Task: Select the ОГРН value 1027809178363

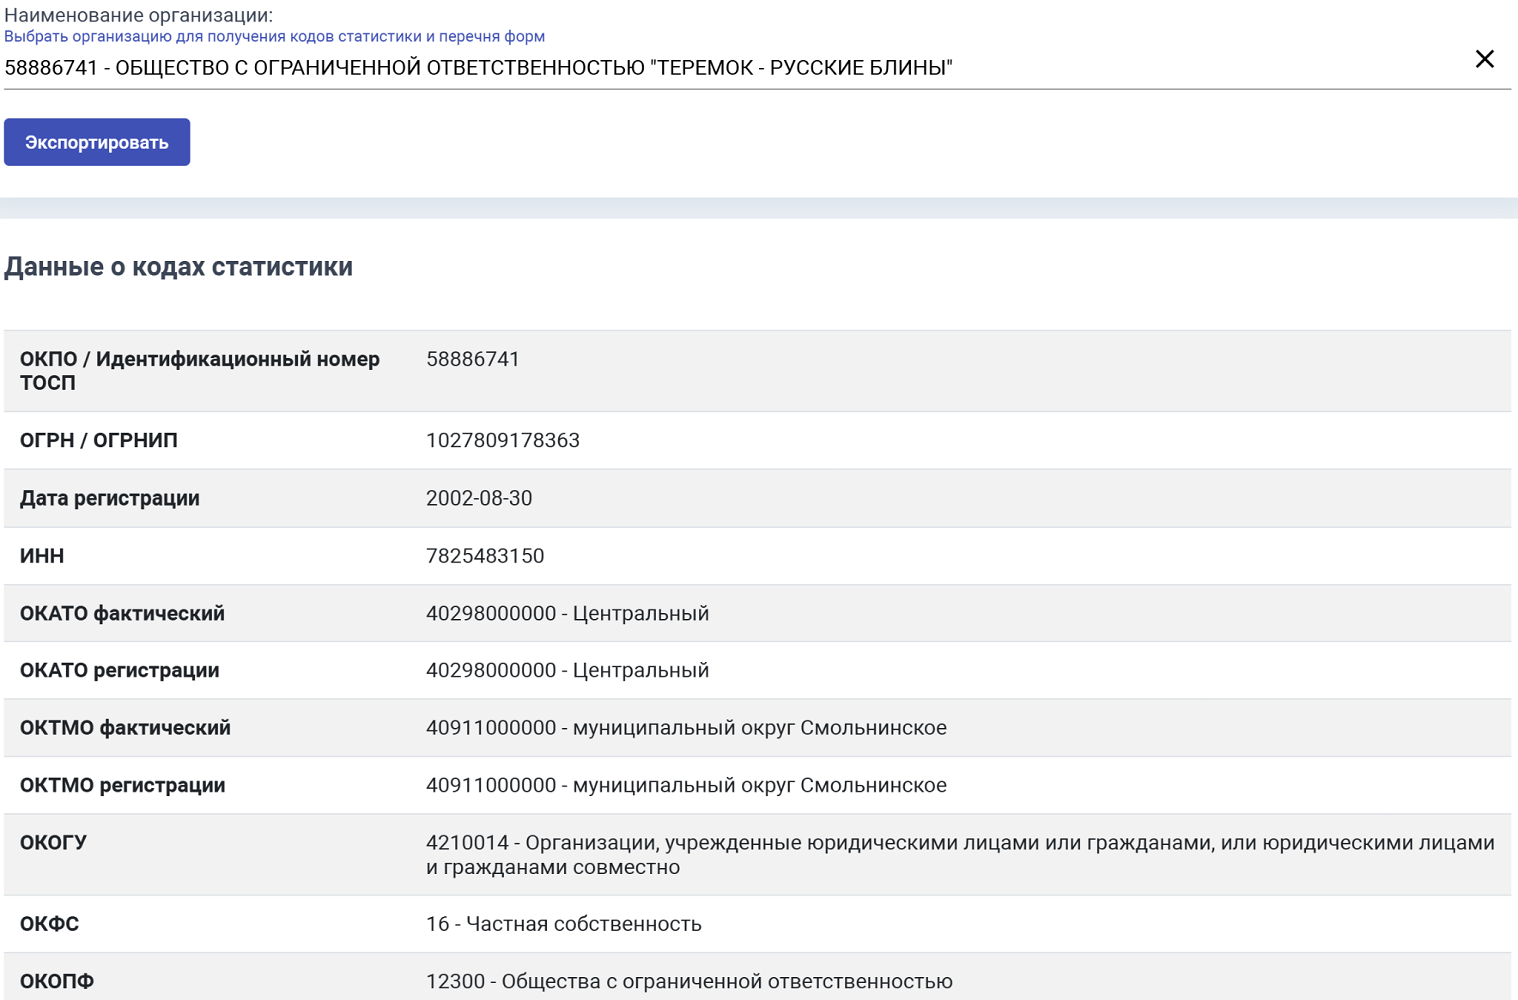Action: (503, 441)
